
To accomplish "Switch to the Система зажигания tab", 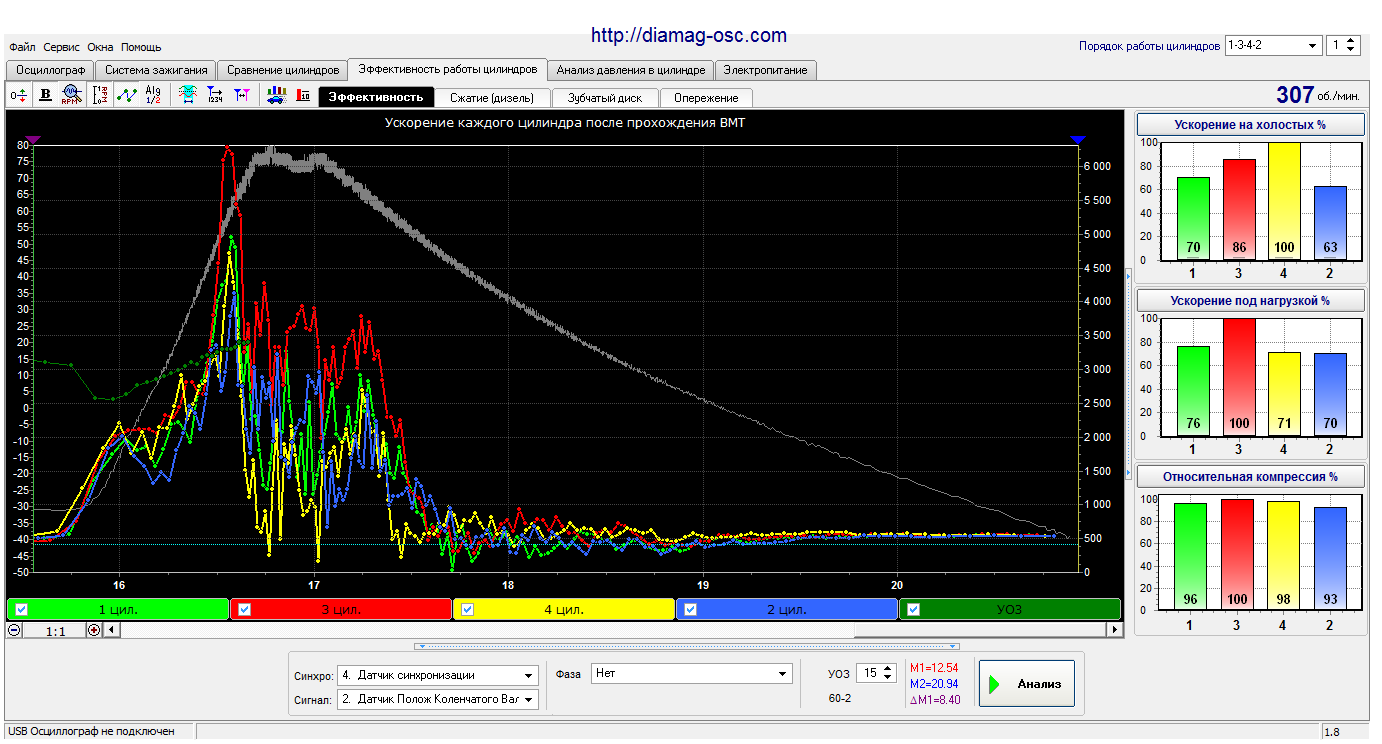I will pos(156,70).
